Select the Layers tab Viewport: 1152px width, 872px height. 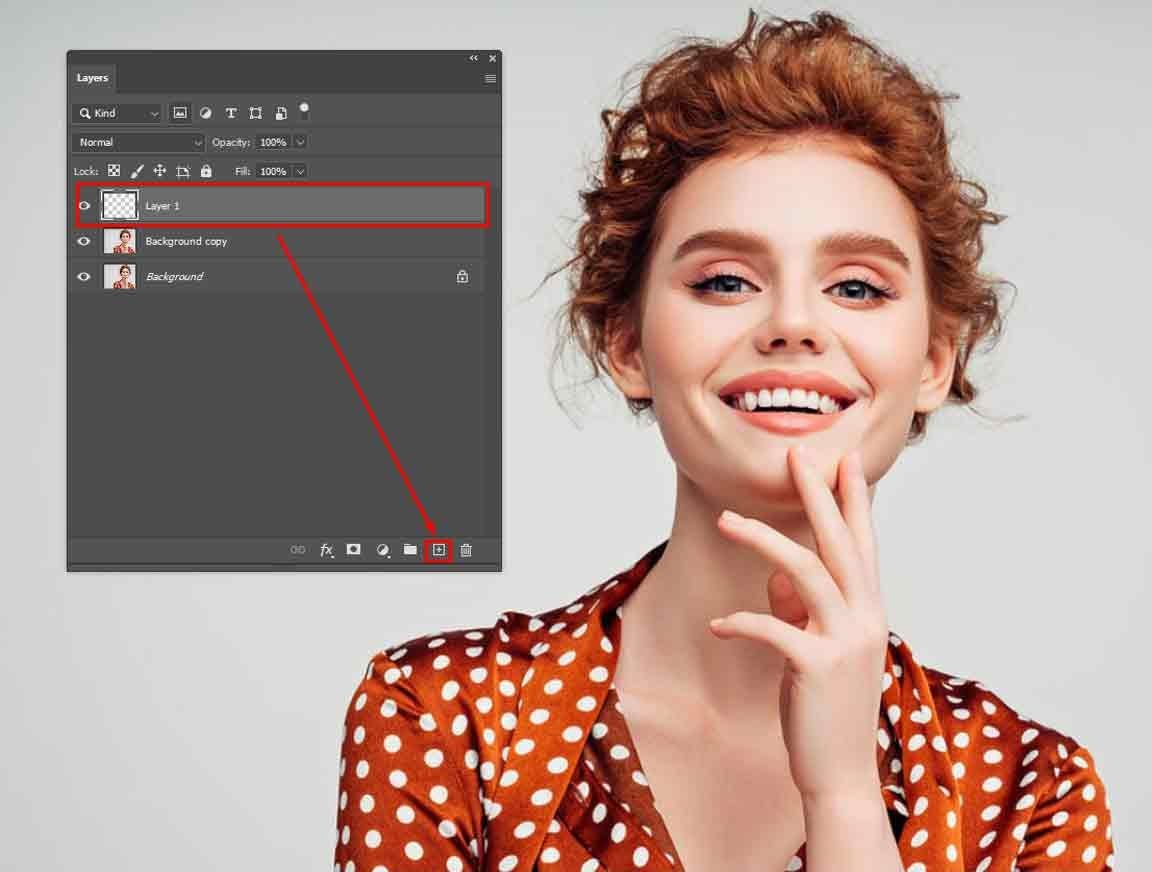click(x=93, y=77)
